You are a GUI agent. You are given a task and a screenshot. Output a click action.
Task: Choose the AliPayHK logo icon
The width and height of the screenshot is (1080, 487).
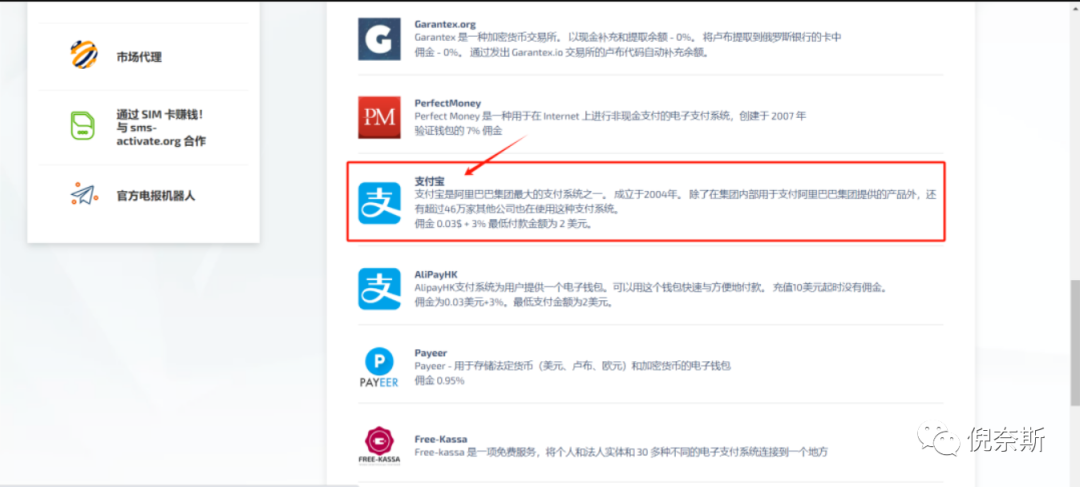(379, 288)
